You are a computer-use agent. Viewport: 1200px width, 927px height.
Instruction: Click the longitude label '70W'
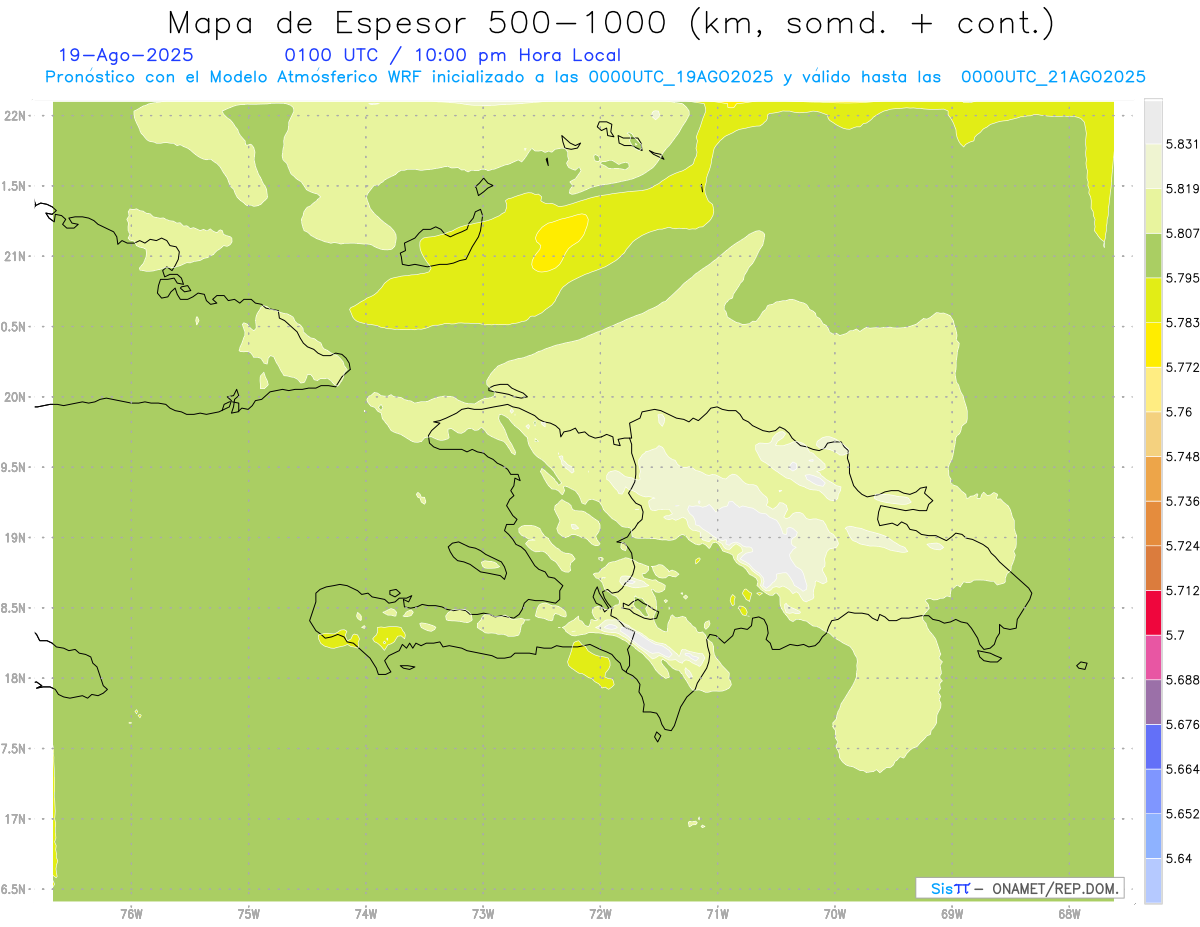835,914
